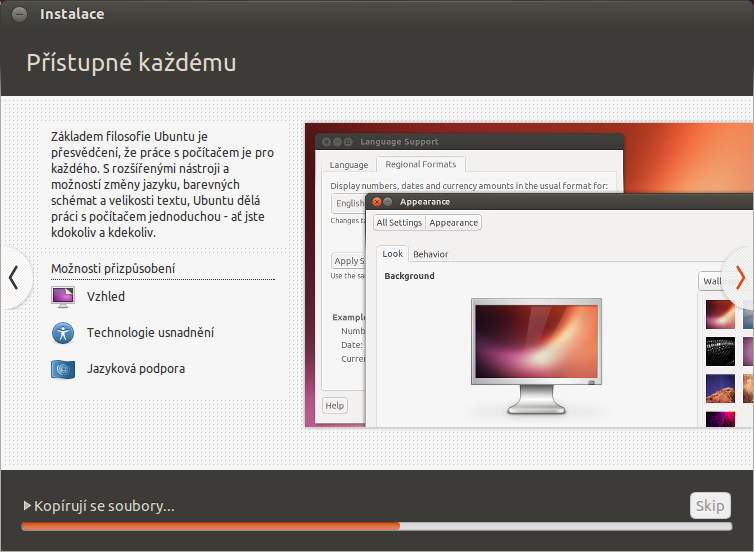Click the Language Support window title
Viewport: 754px width, 552px height.
coord(399,142)
